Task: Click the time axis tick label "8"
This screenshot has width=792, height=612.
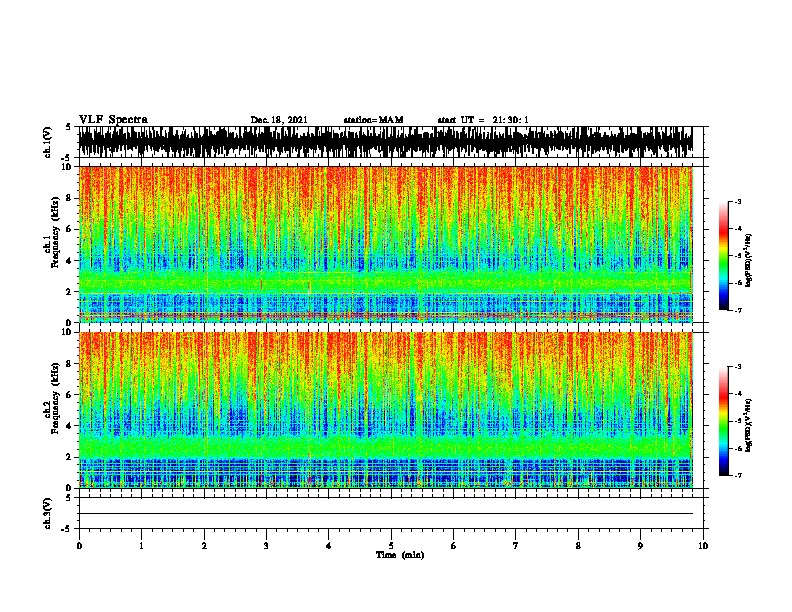Action: click(578, 546)
